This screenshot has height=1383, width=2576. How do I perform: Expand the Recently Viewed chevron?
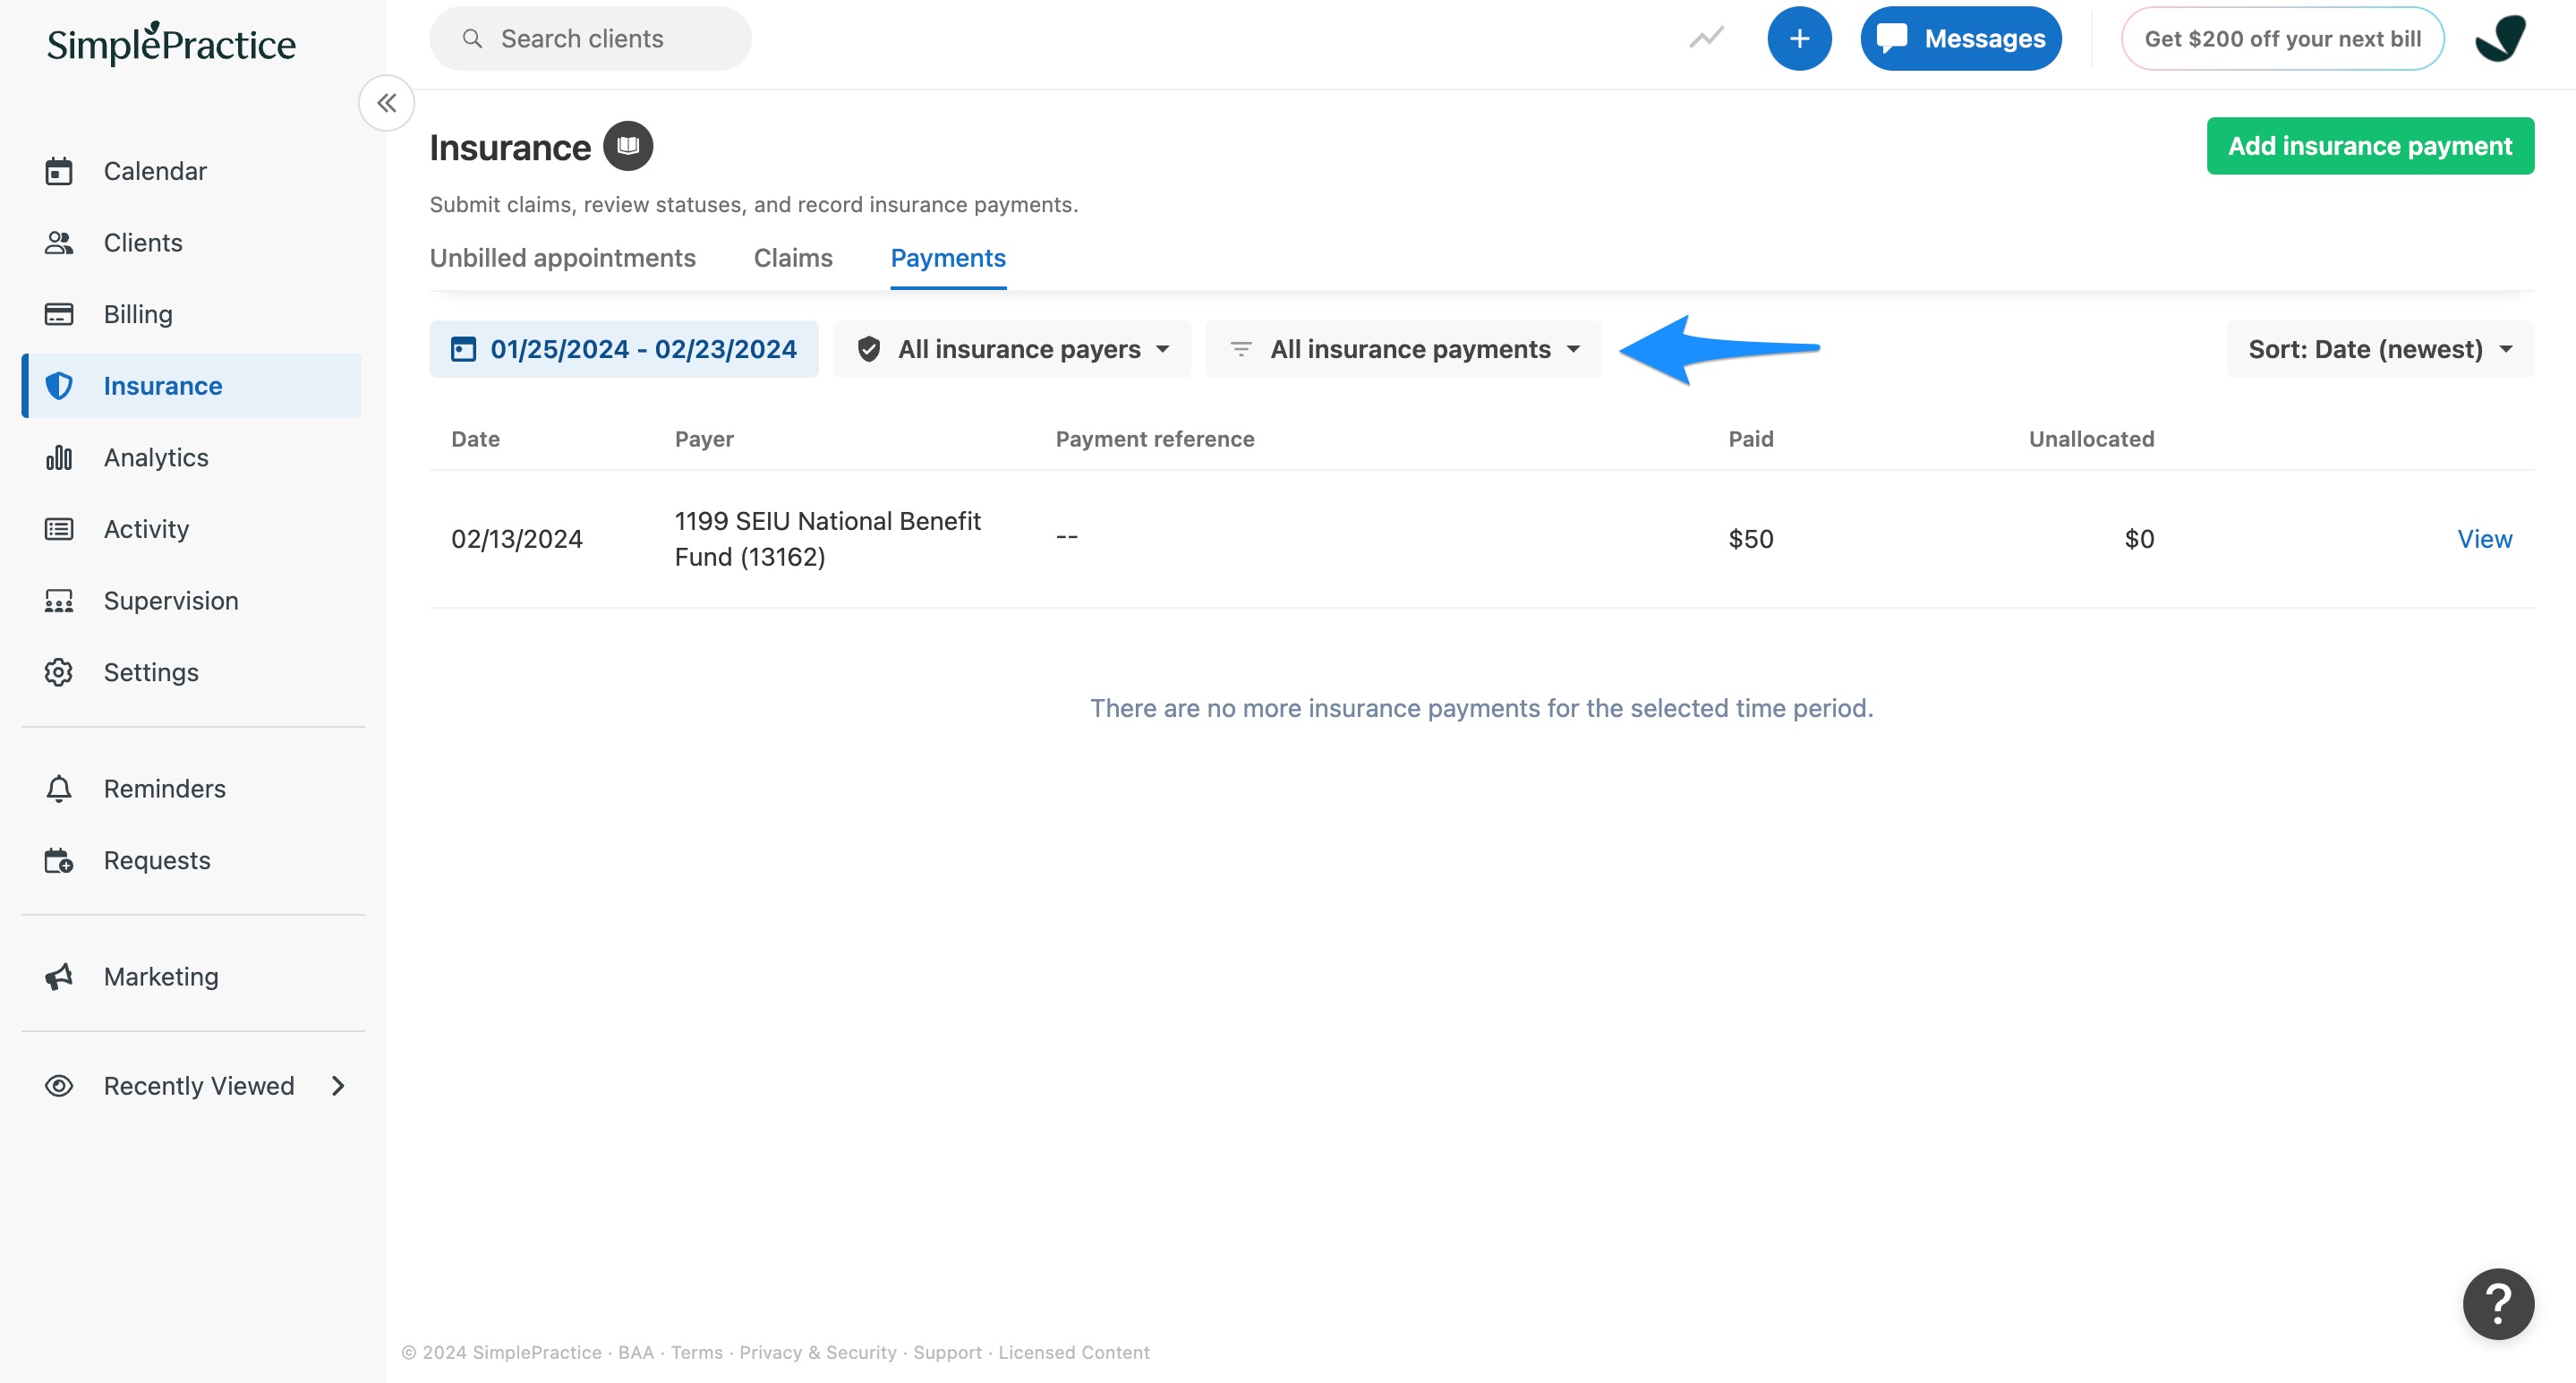coord(338,1086)
